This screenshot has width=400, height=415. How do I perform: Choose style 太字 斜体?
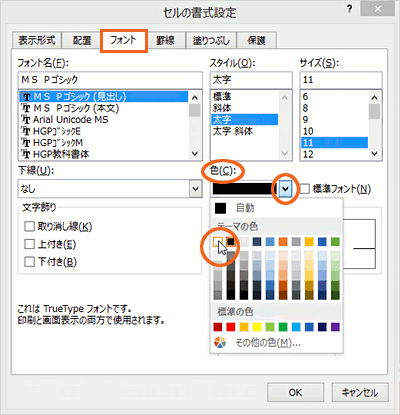244,131
